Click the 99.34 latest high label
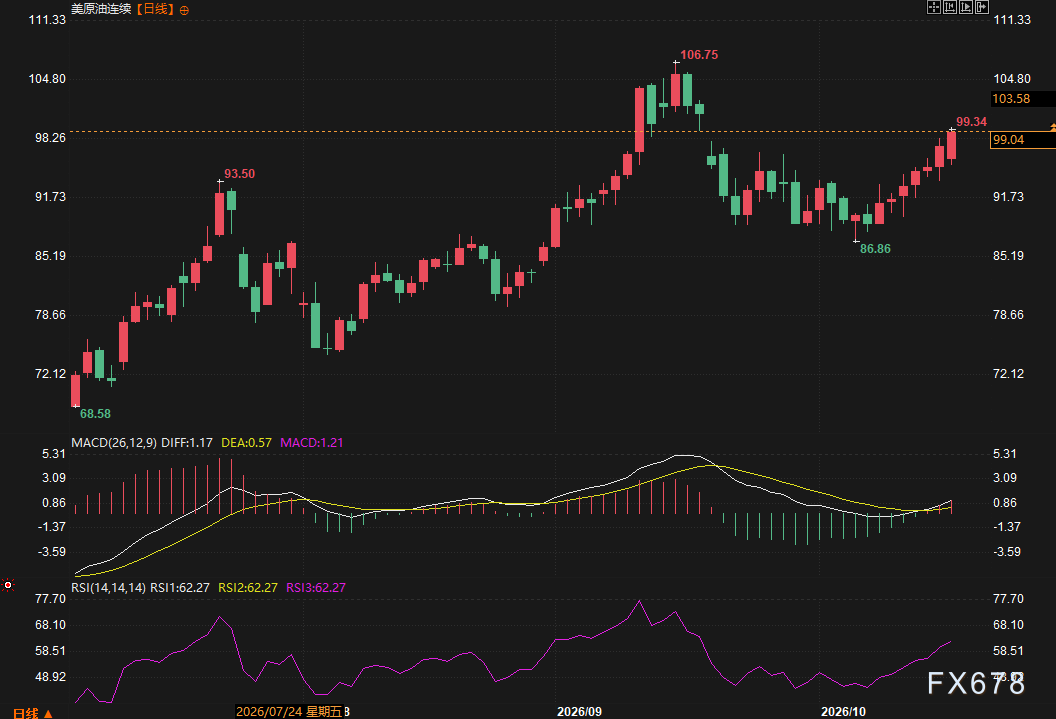Image resolution: width=1056 pixels, height=719 pixels. click(972, 122)
